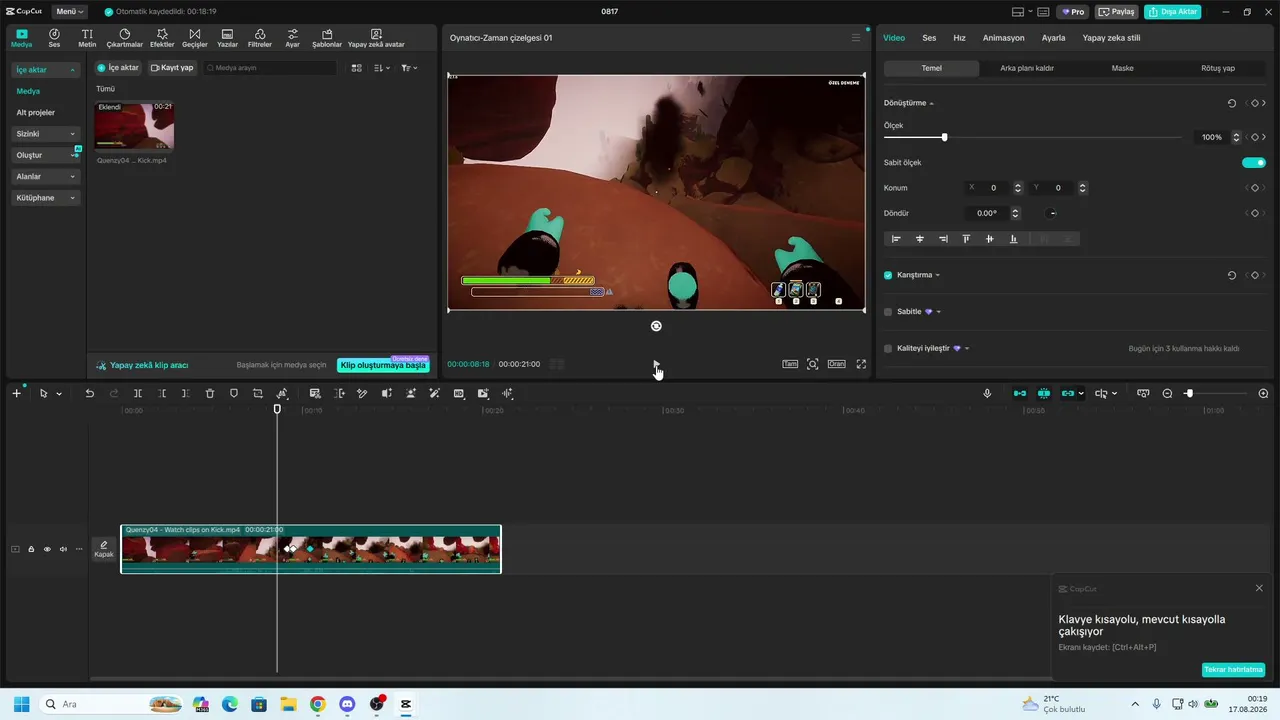Screen dimensions: 1280x720
Task: Click the undo arrow in timeline toolbar
Action: point(89,394)
